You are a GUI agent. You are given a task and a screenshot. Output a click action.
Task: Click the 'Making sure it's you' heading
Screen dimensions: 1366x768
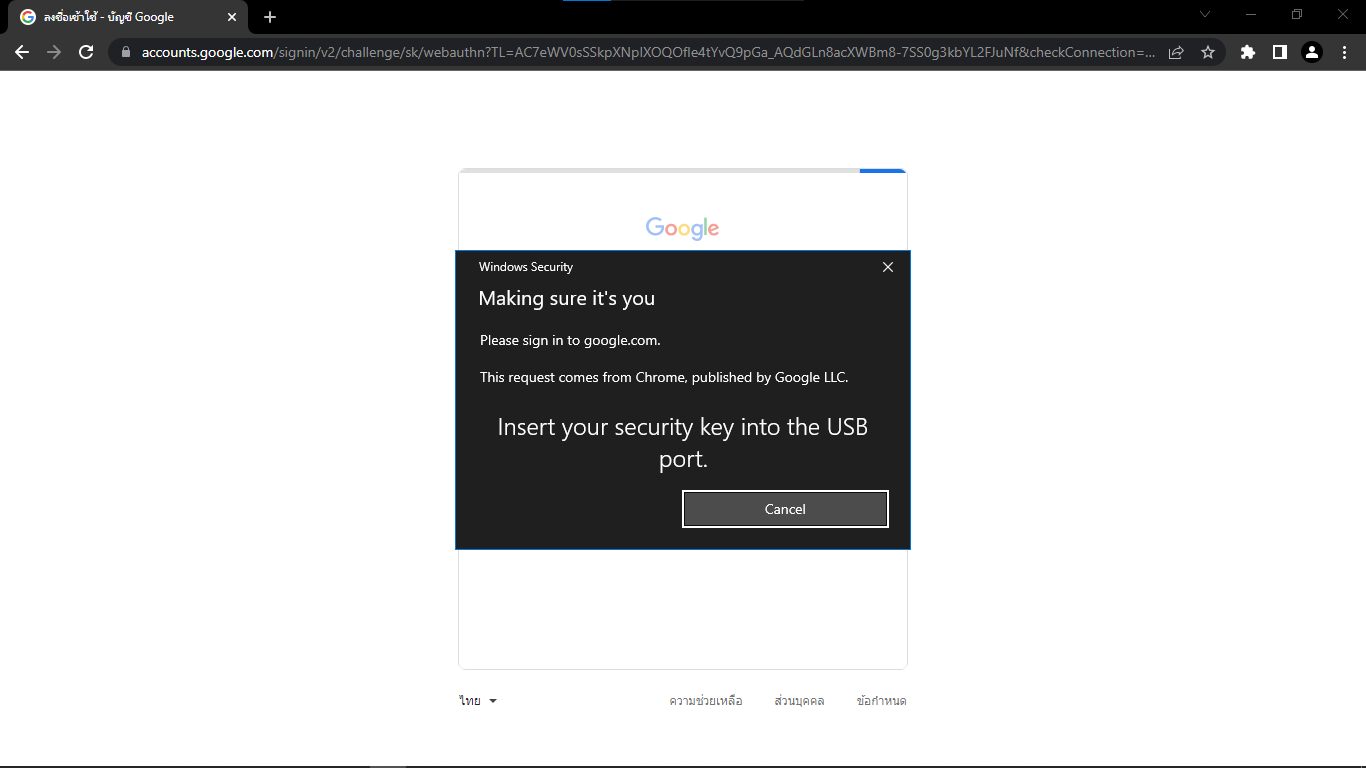(567, 298)
